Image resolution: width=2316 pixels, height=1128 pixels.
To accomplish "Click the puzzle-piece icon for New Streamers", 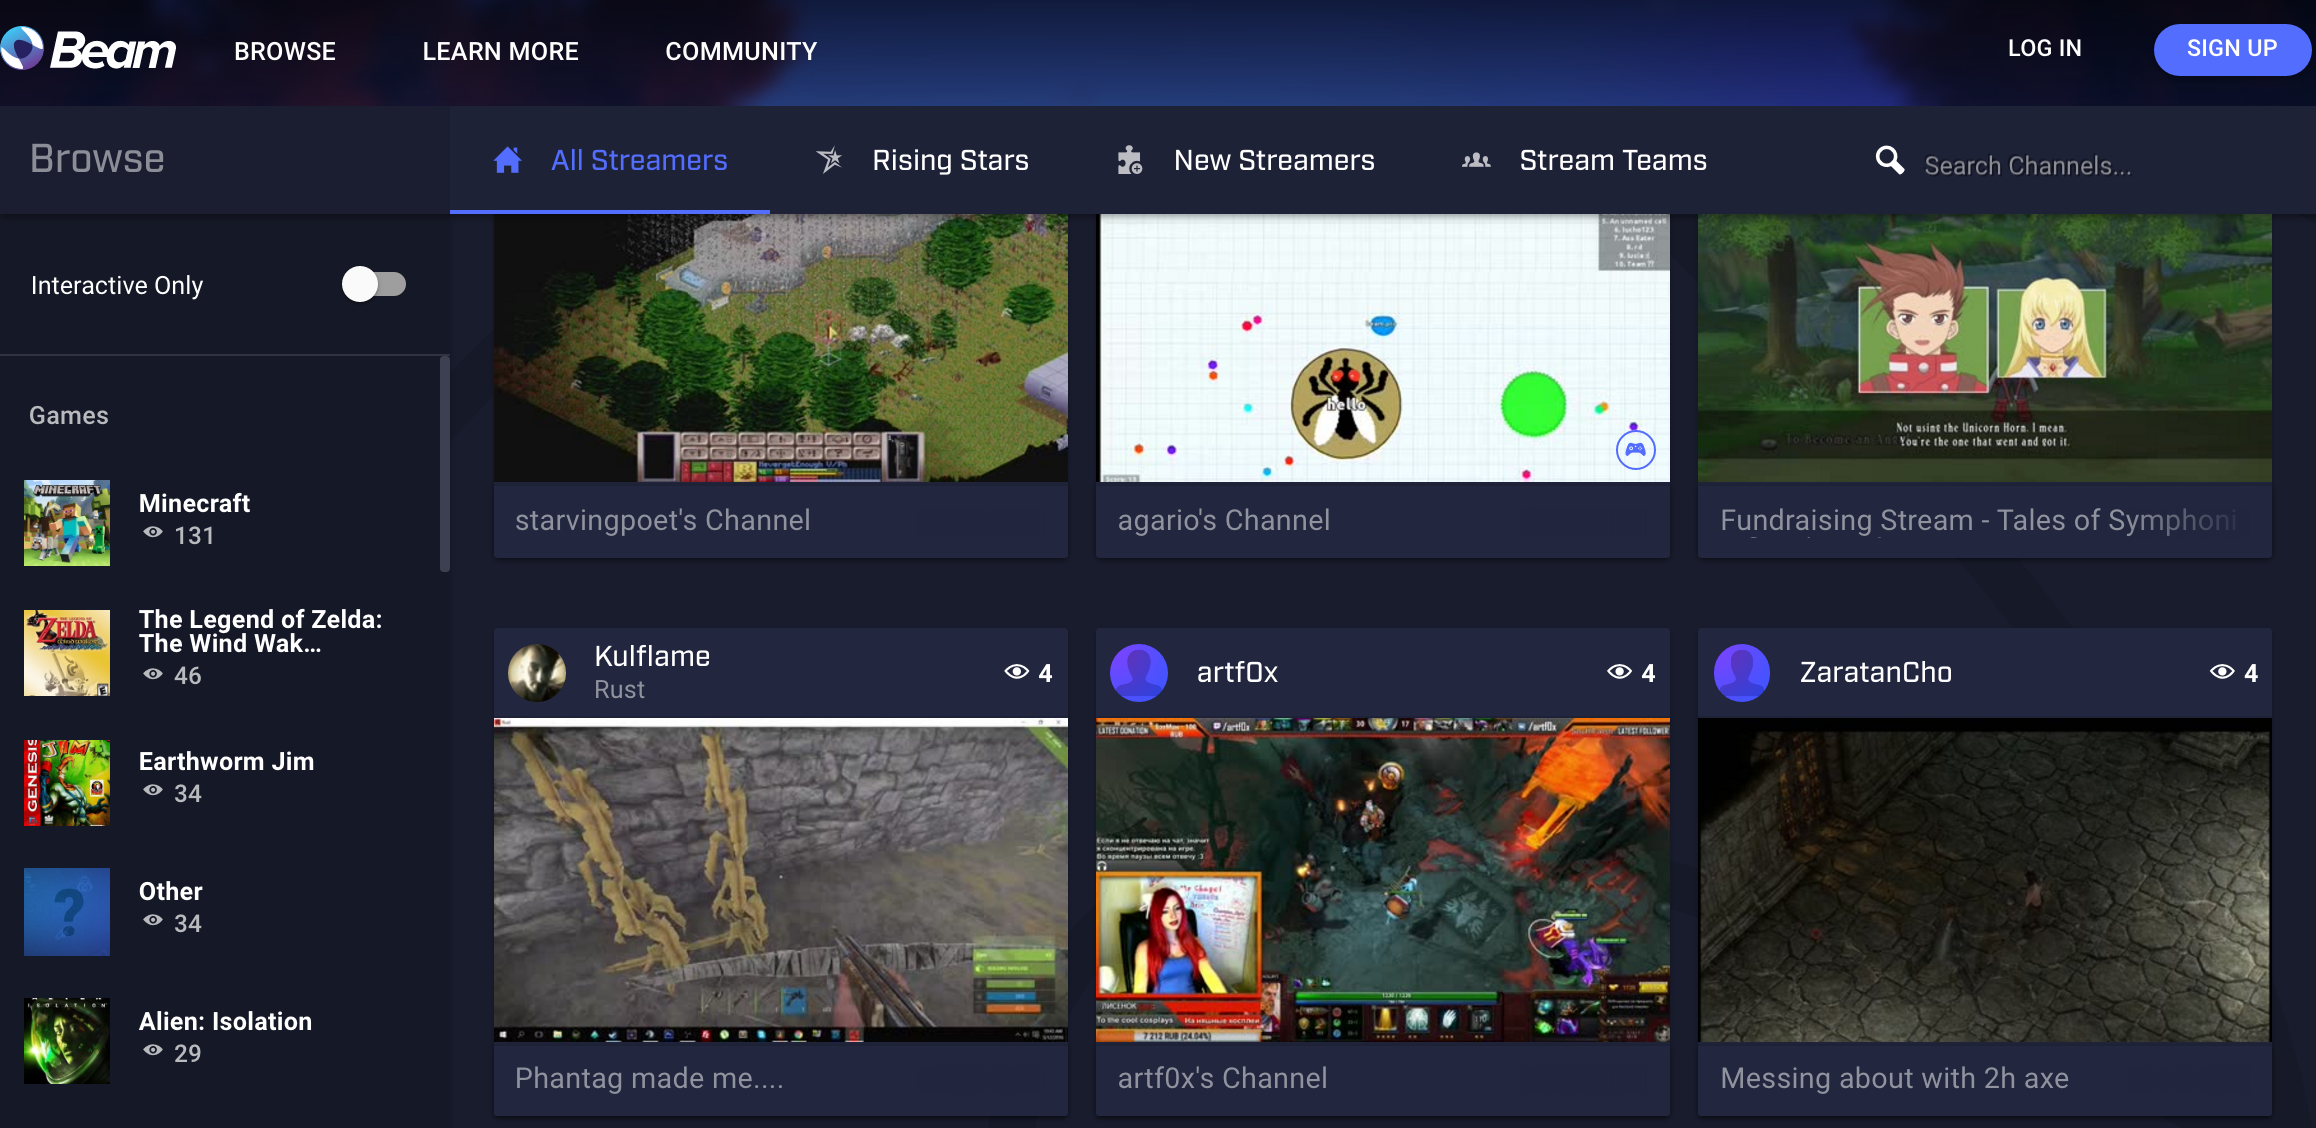I will pyautogui.click(x=1129, y=159).
